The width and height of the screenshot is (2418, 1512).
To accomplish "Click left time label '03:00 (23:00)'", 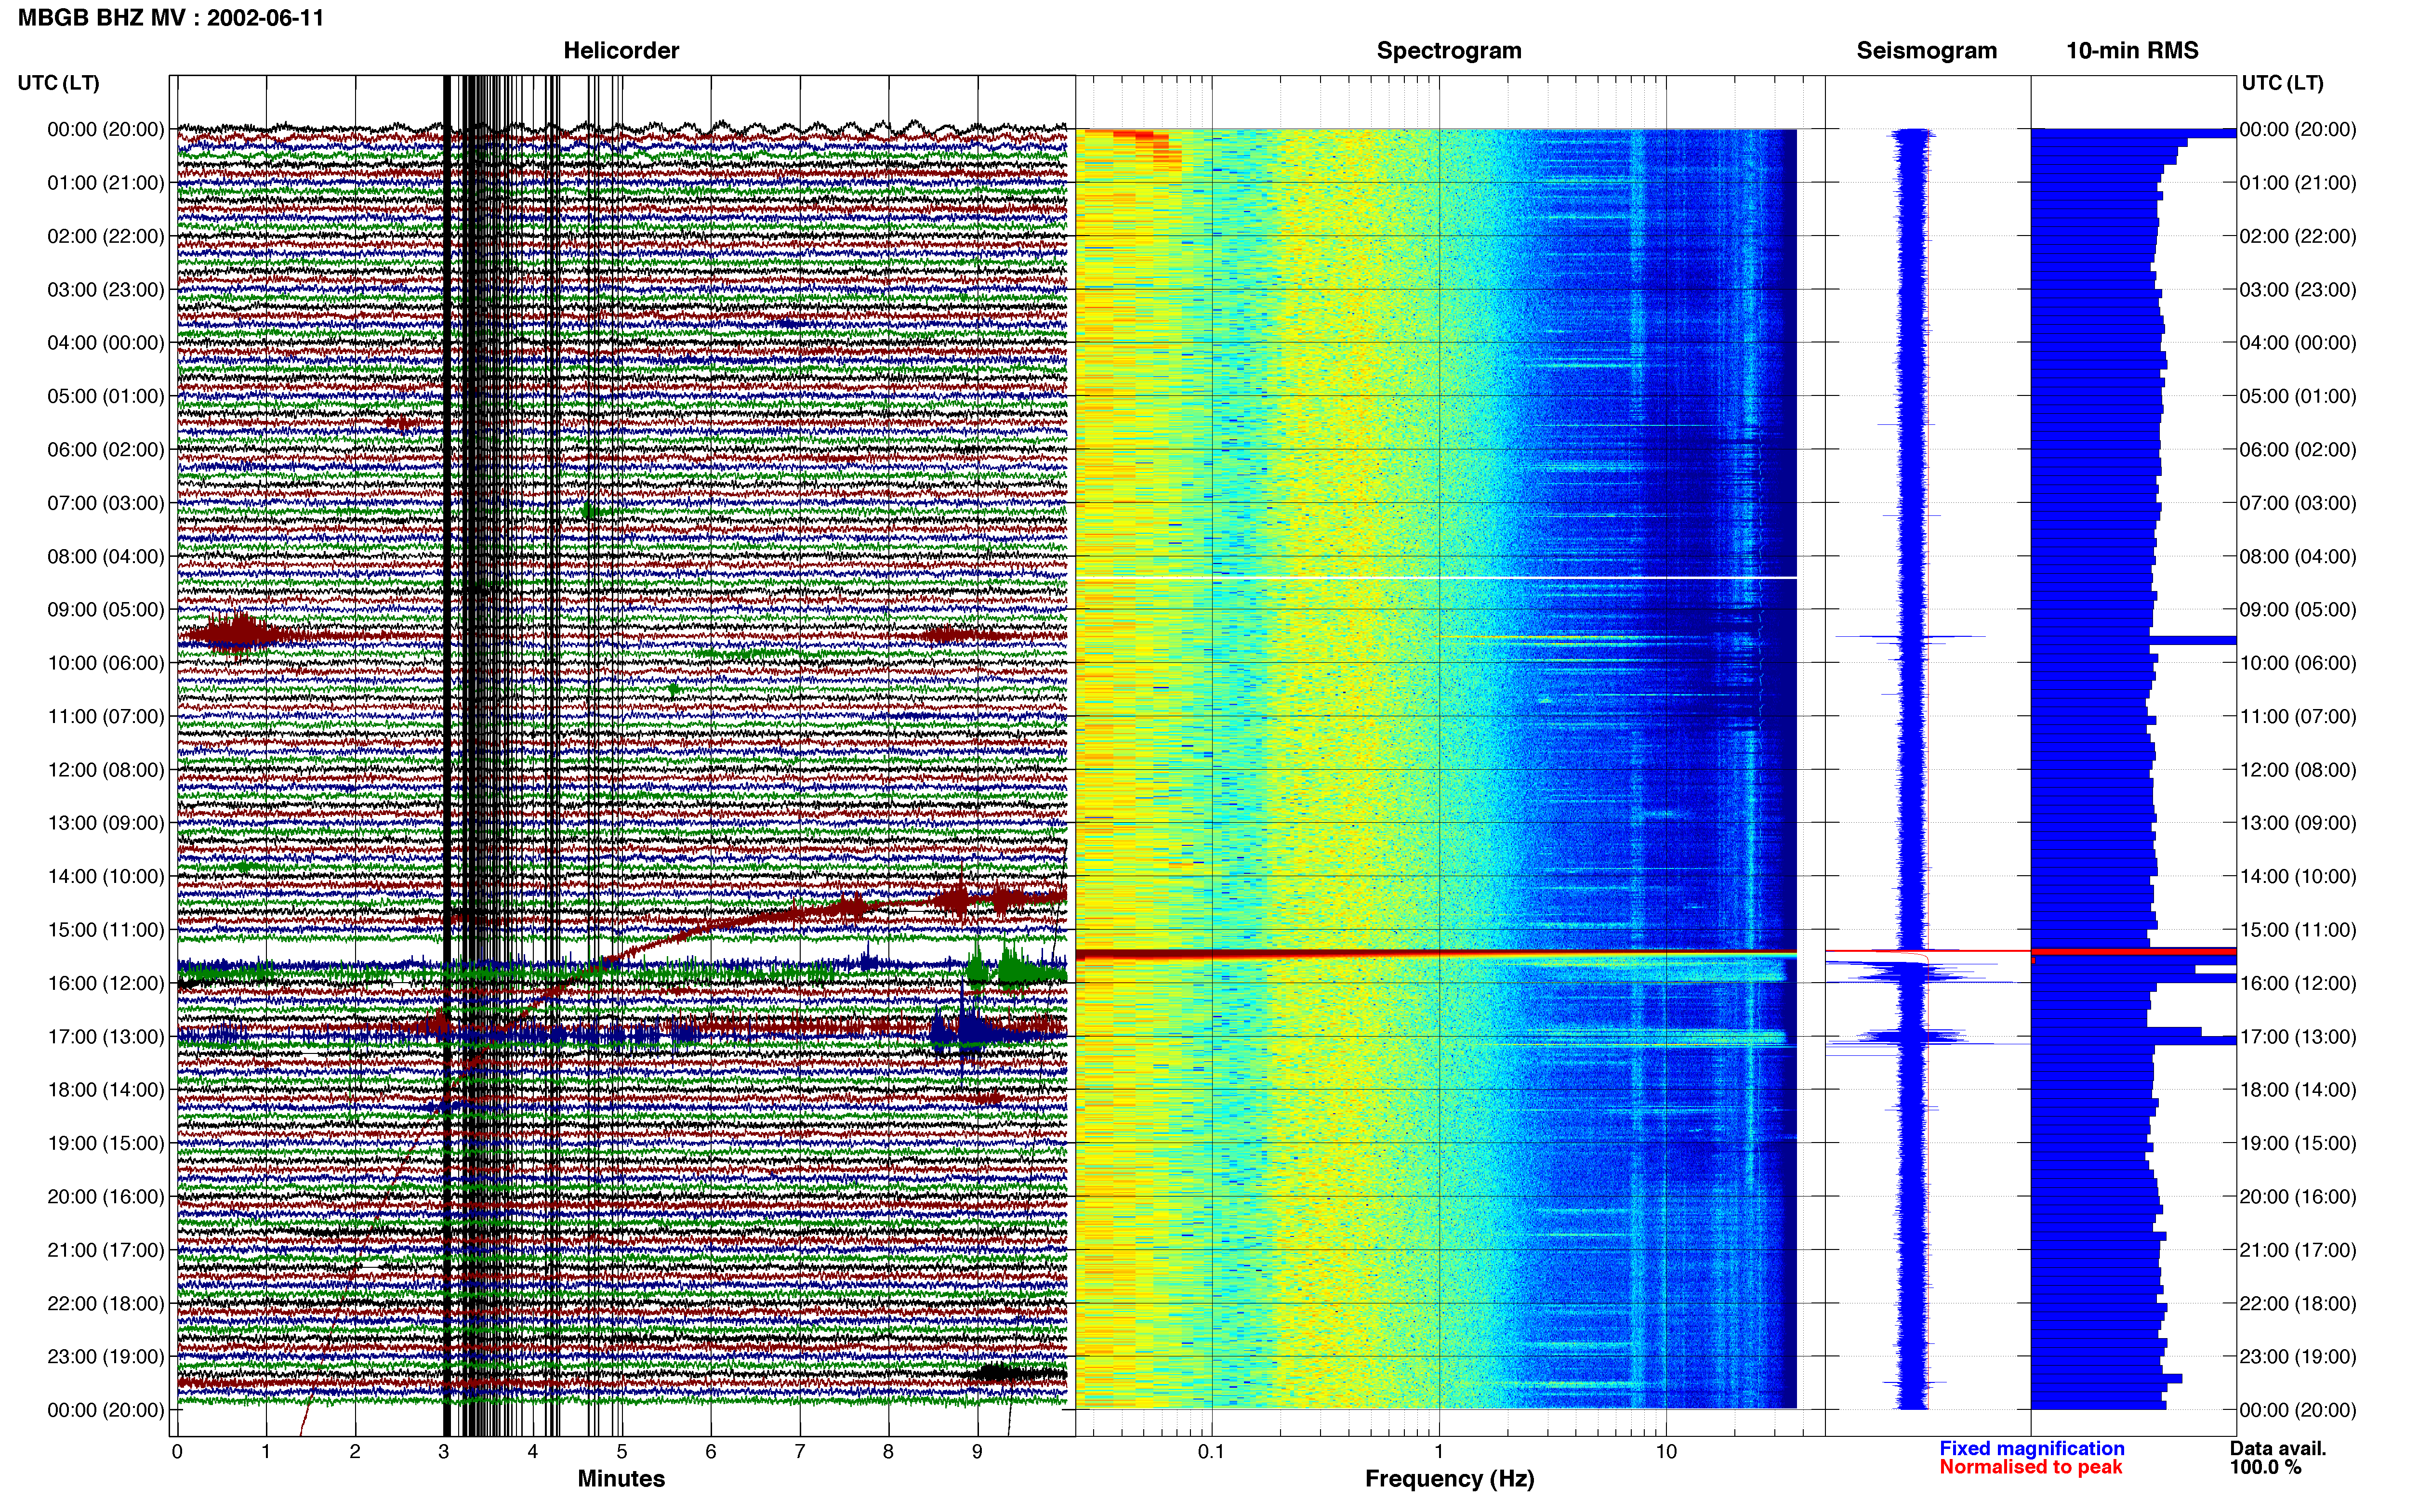I will click(106, 289).
